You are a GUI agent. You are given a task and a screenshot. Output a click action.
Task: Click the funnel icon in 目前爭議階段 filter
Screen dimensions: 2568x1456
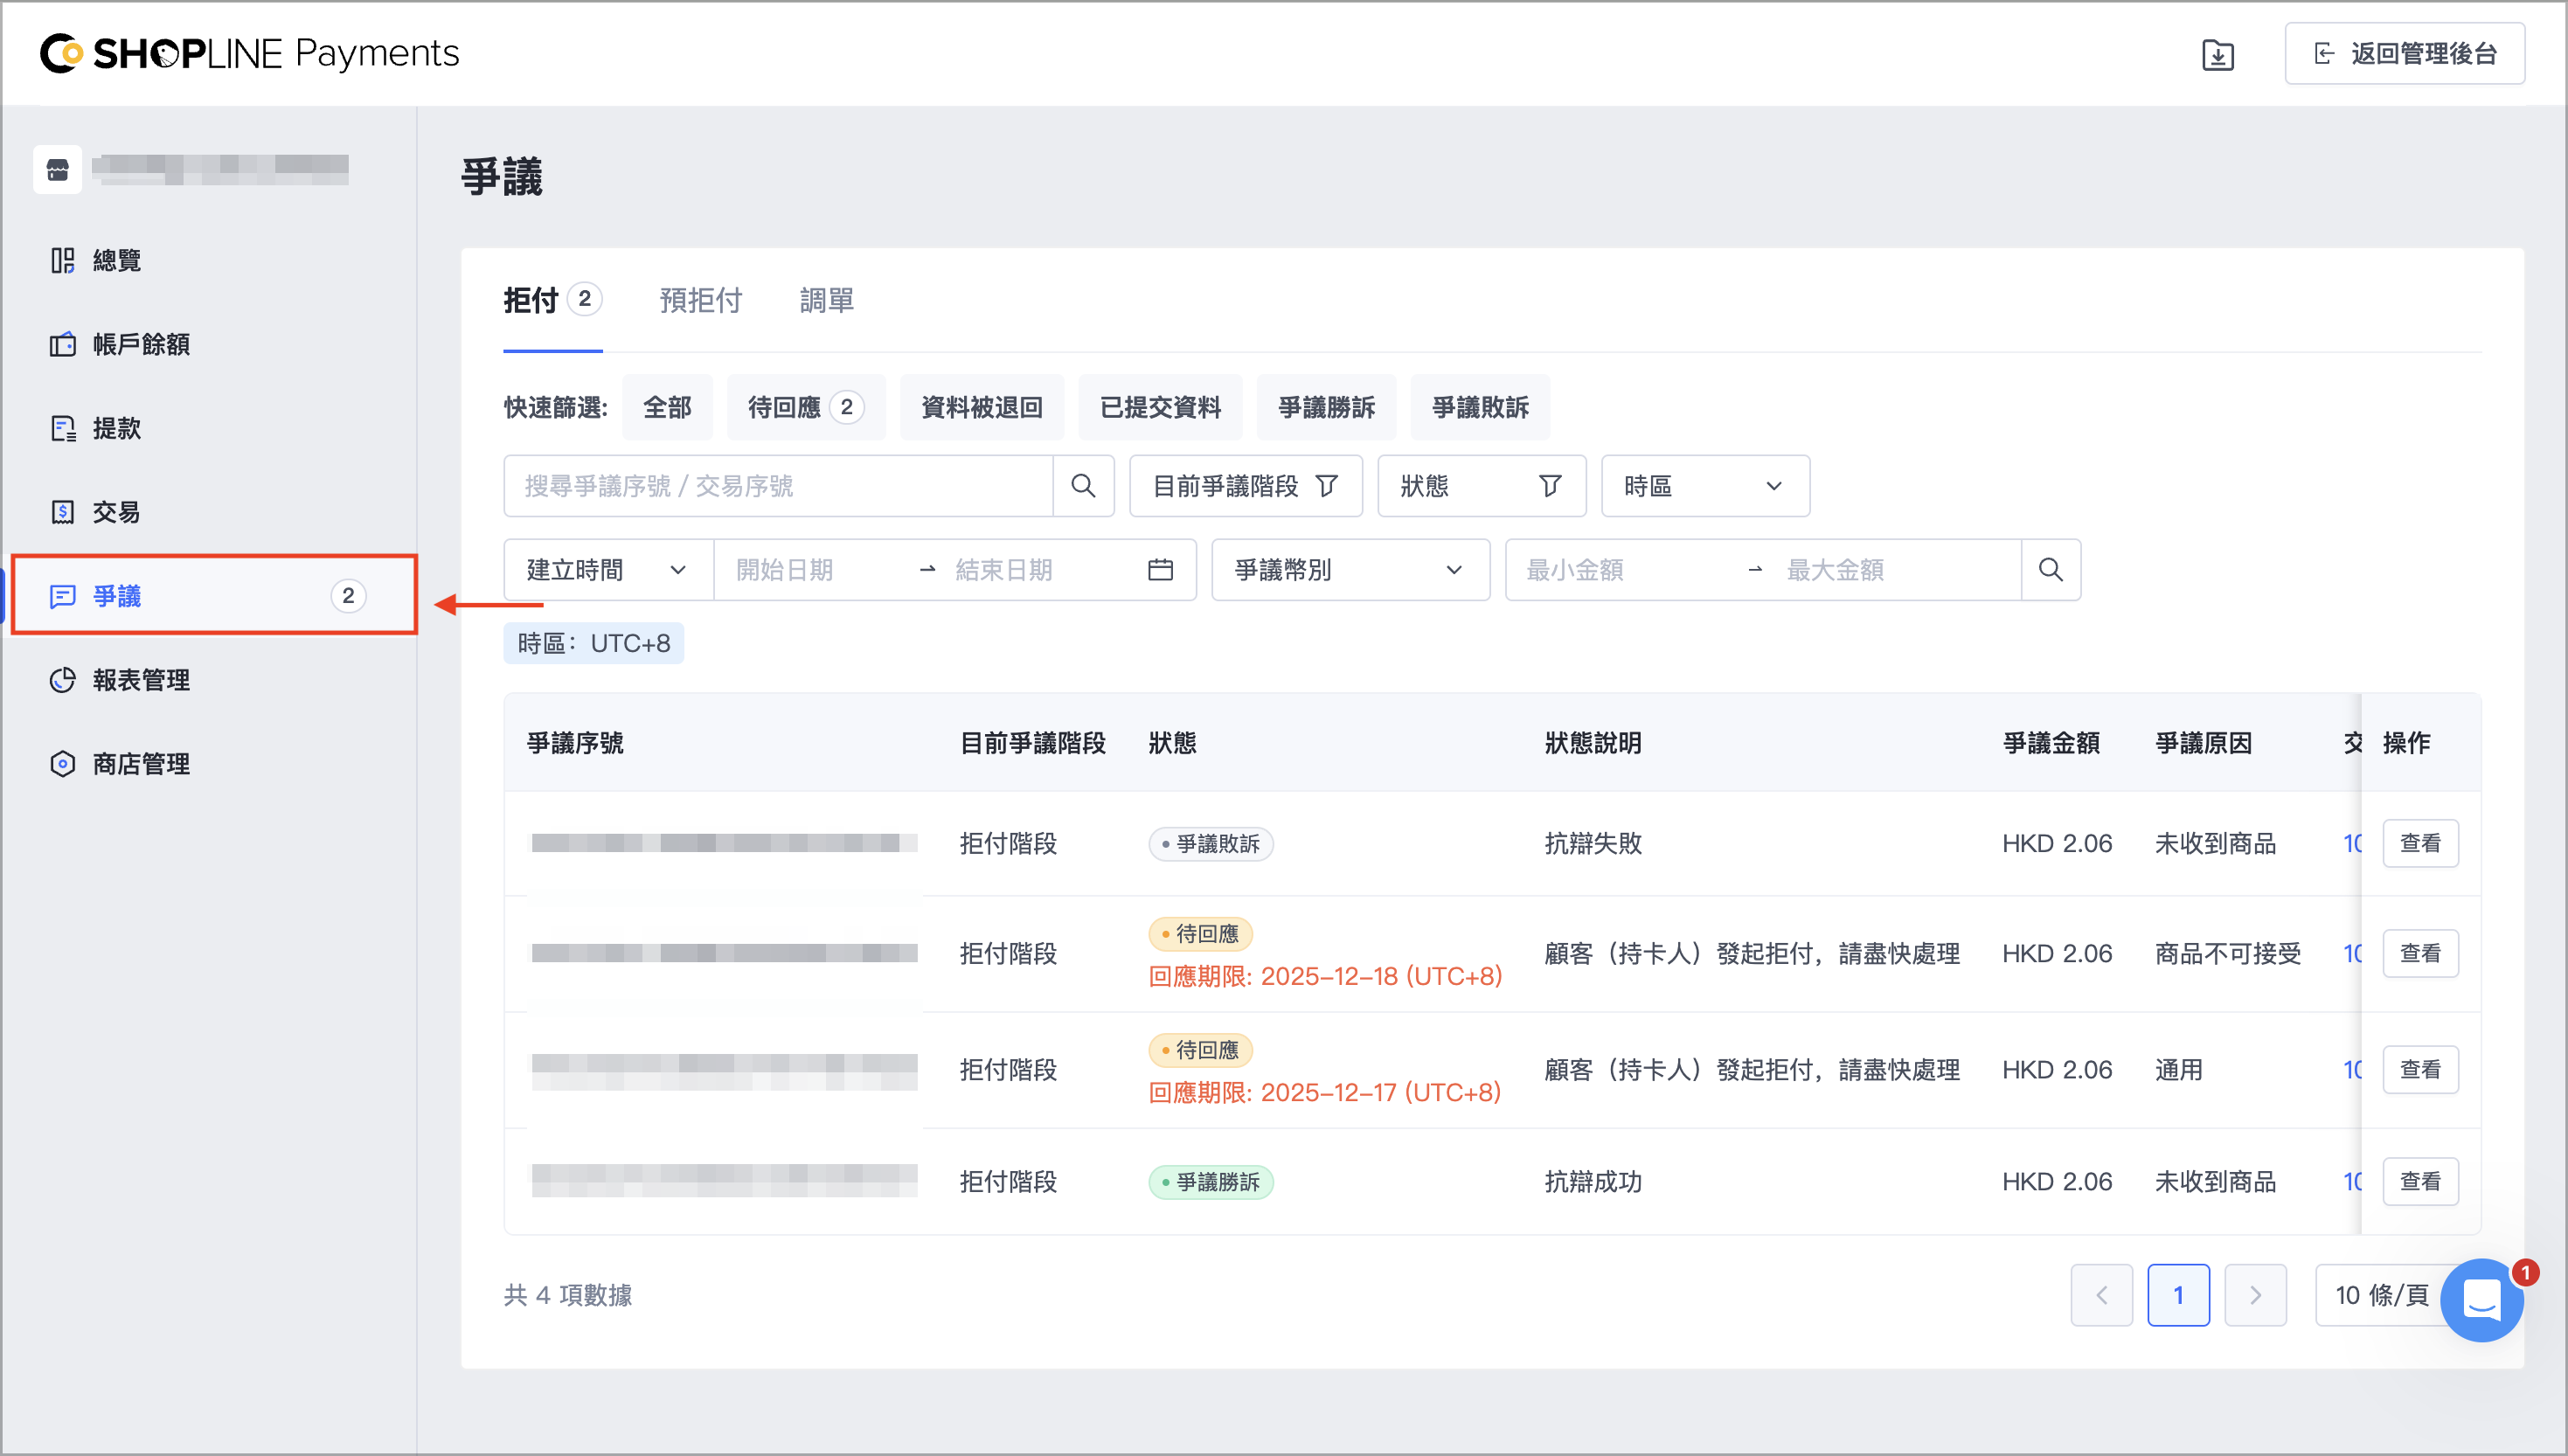[x=1327, y=486]
